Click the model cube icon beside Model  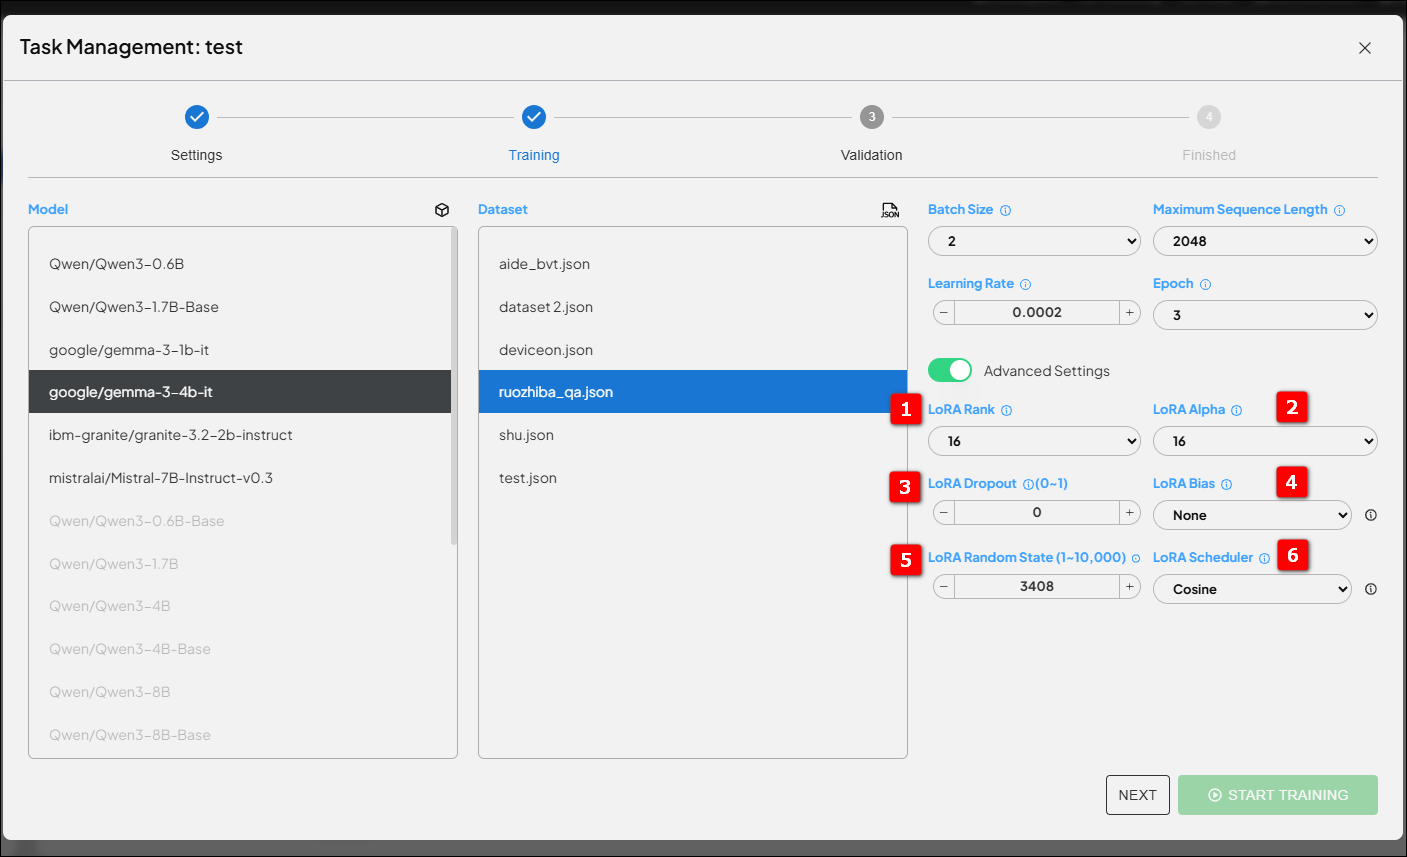click(x=442, y=210)
